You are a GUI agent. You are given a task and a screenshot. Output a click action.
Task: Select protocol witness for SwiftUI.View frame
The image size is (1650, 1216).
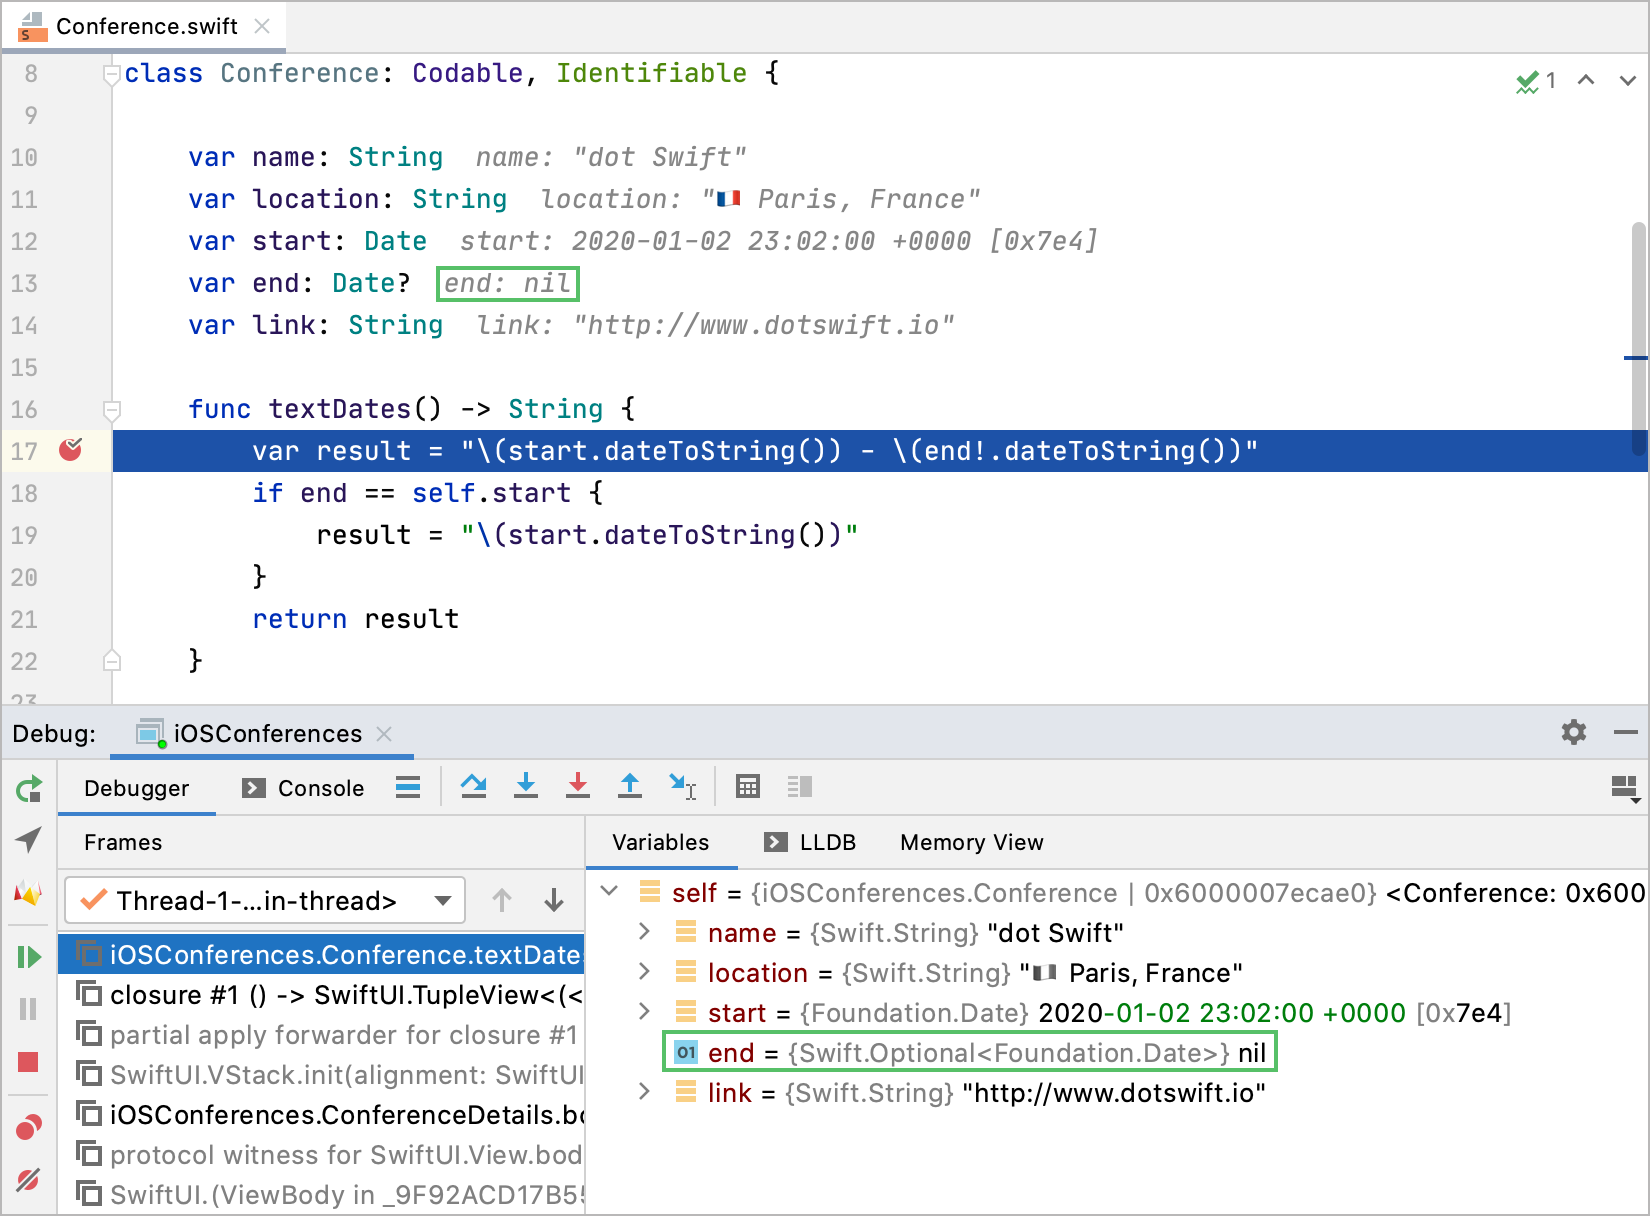322,1155
